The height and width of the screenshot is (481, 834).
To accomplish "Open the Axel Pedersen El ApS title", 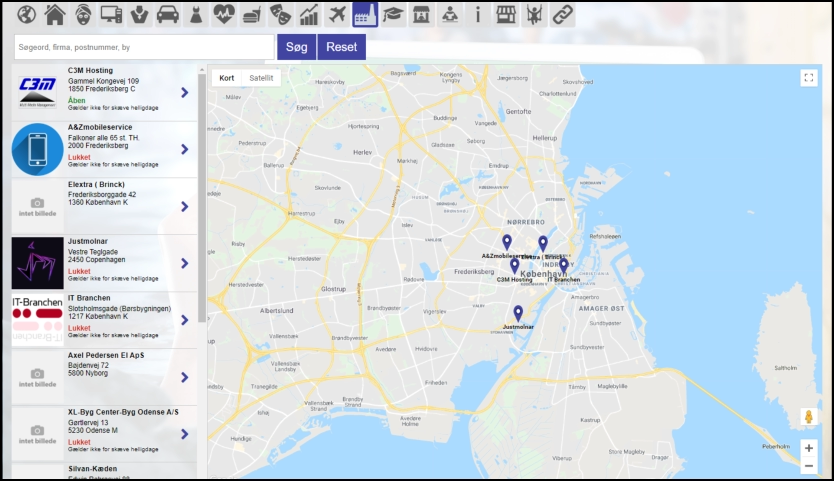I will click(x=106, y=355).
